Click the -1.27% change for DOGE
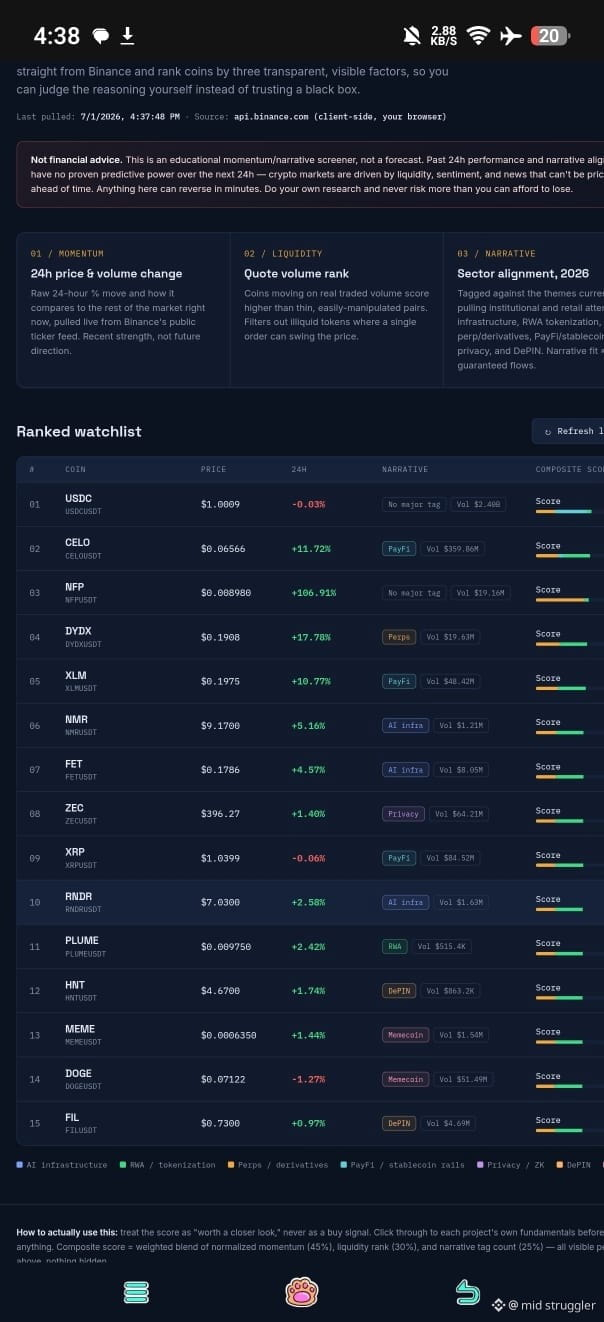 tap(308, 1079)
